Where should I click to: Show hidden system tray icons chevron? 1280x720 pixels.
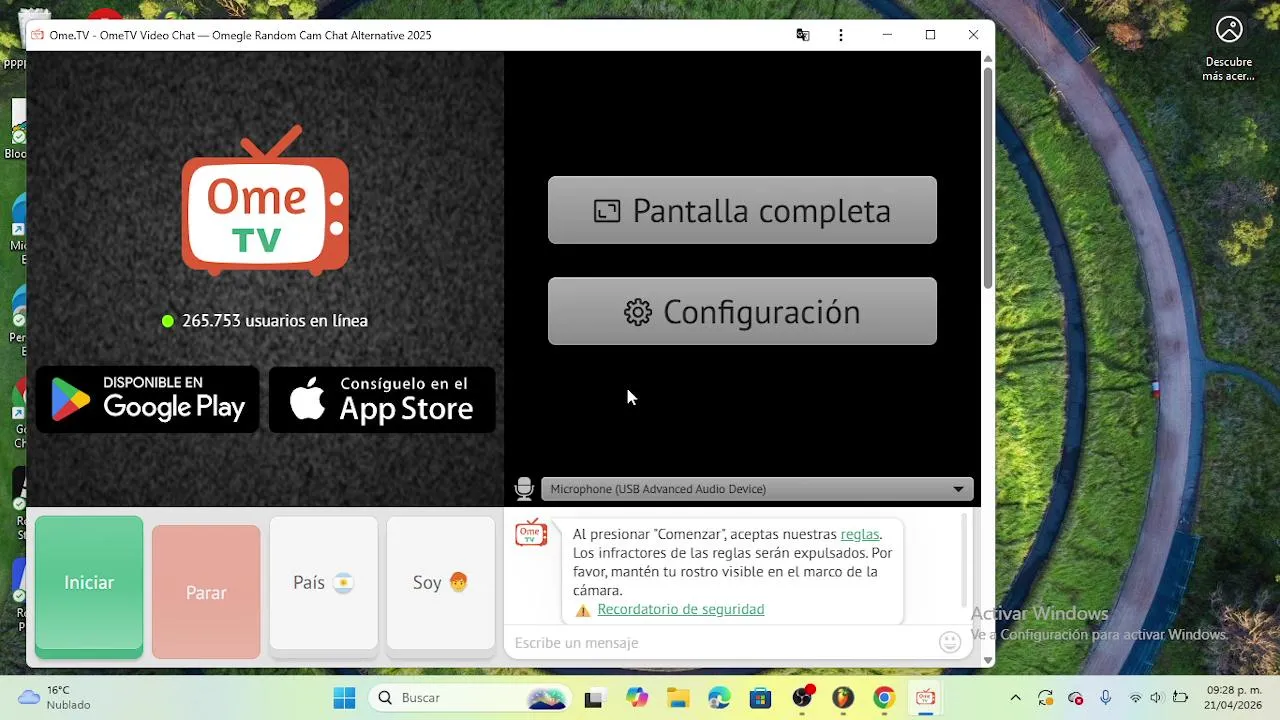point(1016,698)
